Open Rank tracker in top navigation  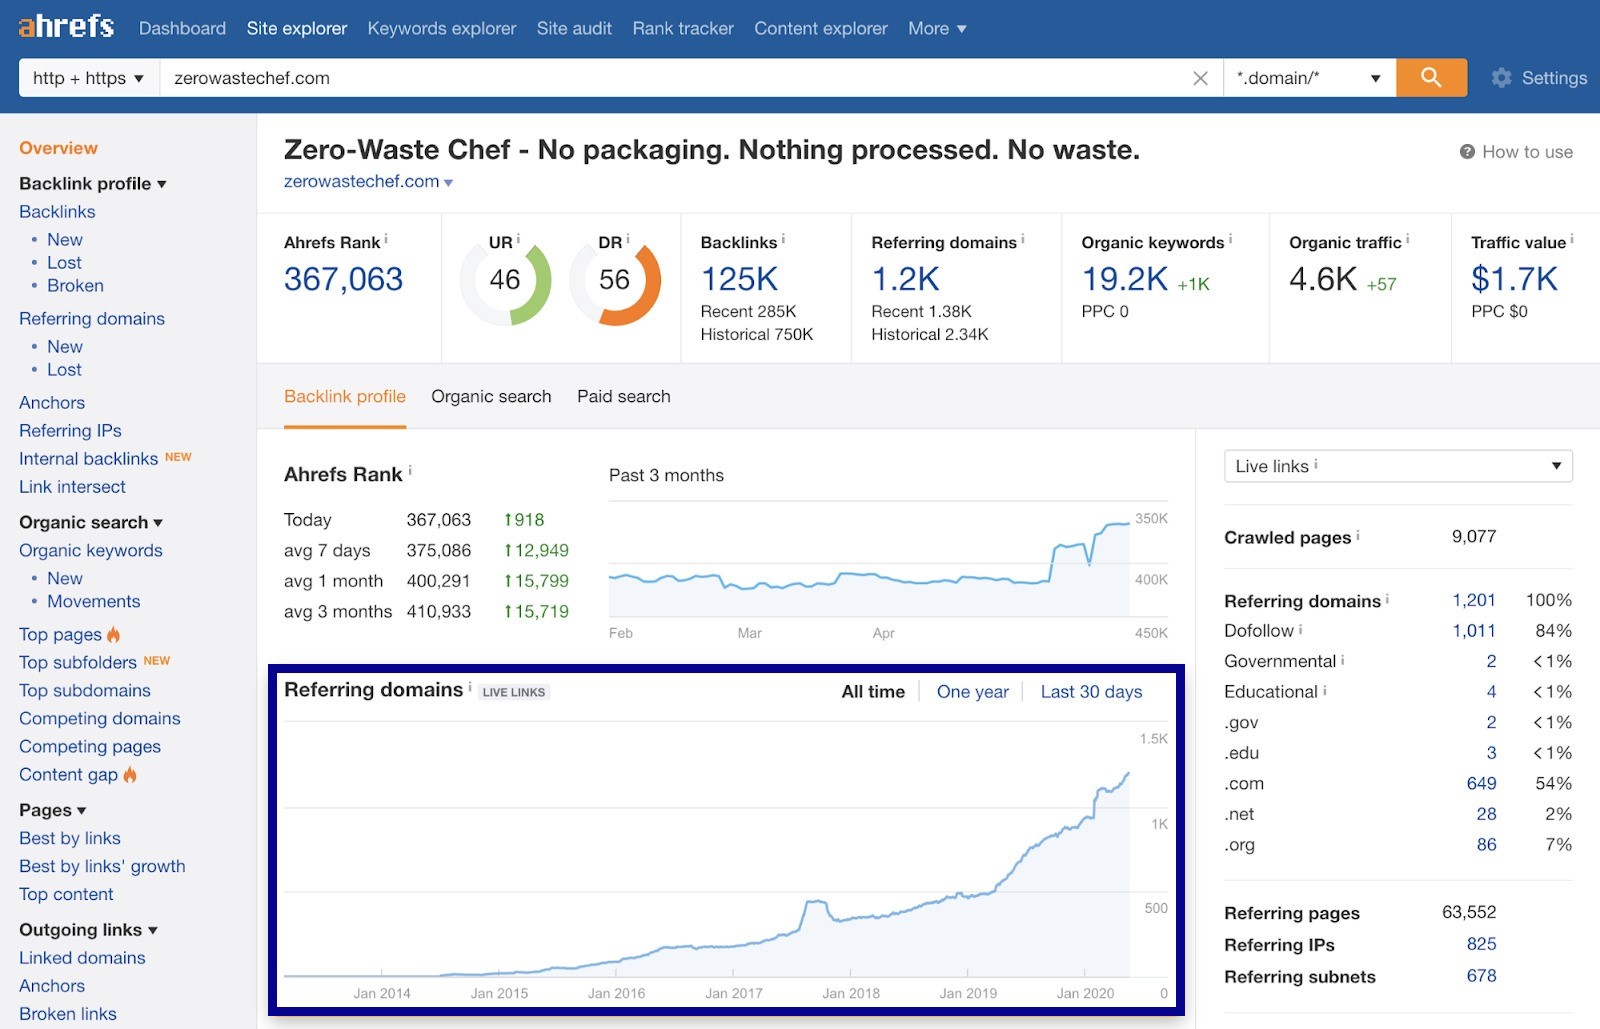coord(683,28)
